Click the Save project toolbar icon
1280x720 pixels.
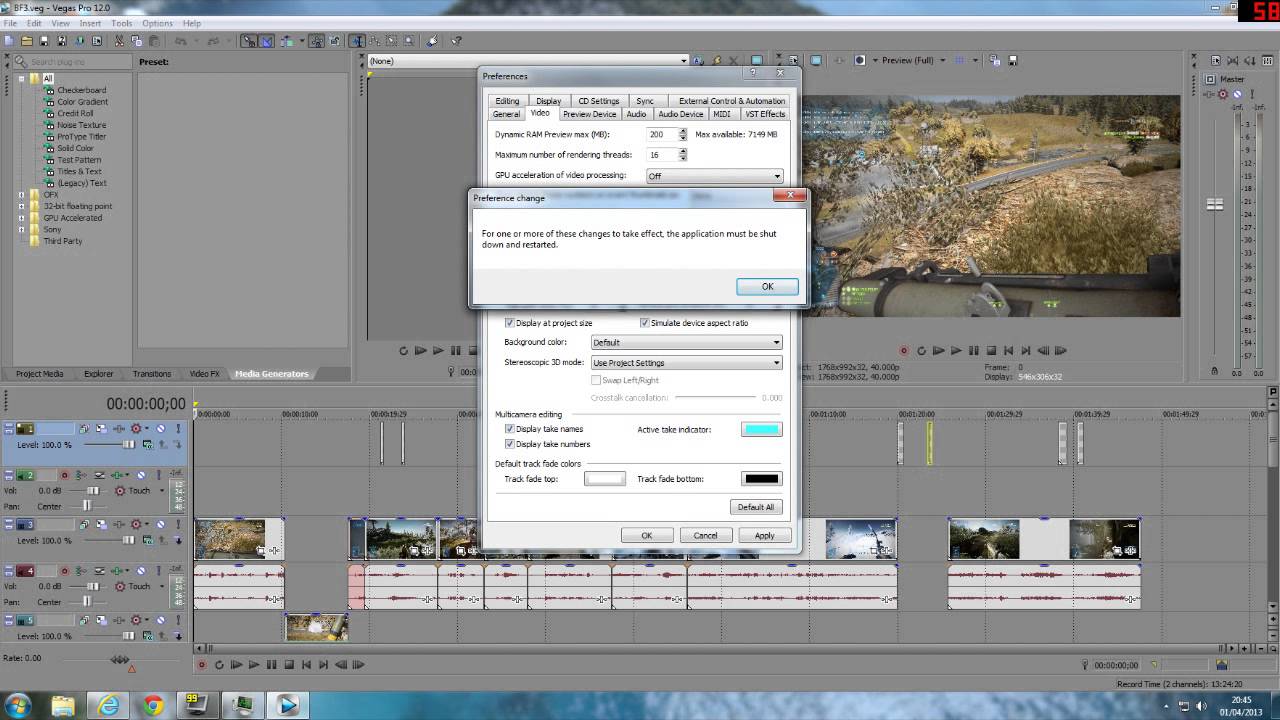click(x=44, y=41)
